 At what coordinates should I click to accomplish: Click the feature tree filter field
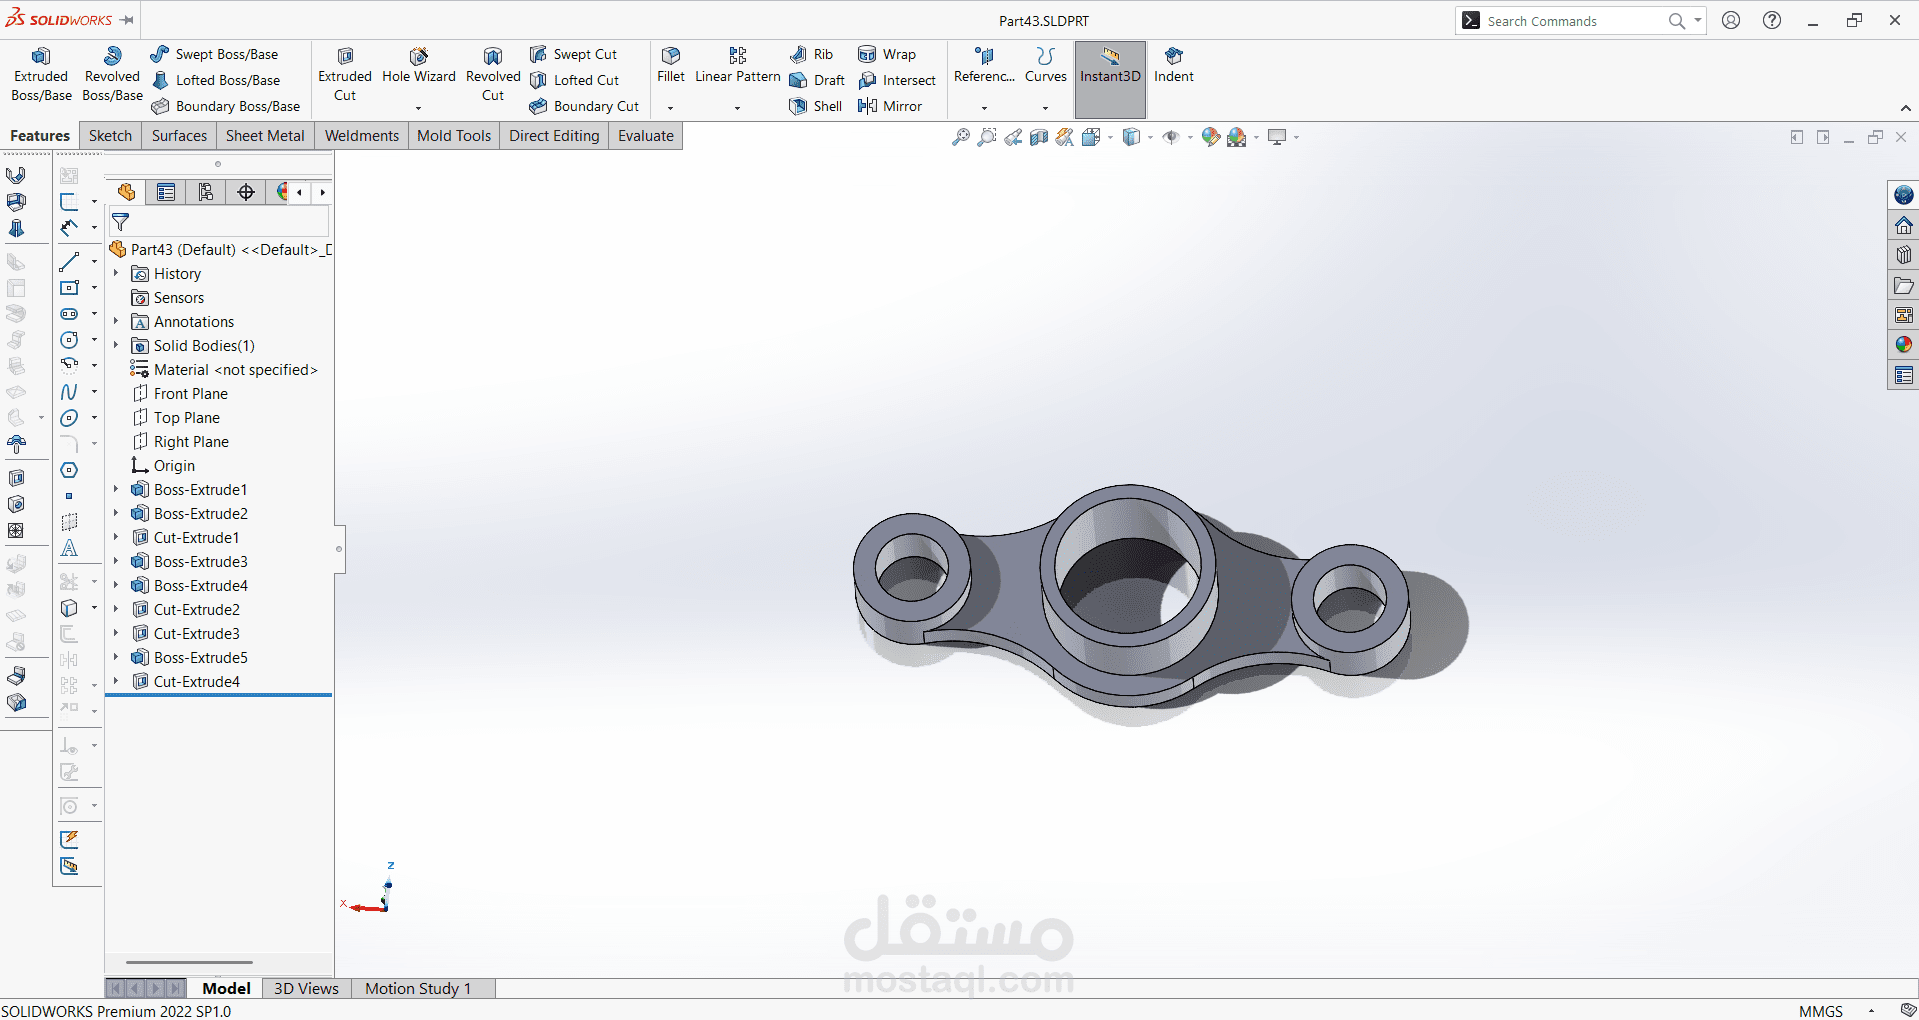click(220, 222)
